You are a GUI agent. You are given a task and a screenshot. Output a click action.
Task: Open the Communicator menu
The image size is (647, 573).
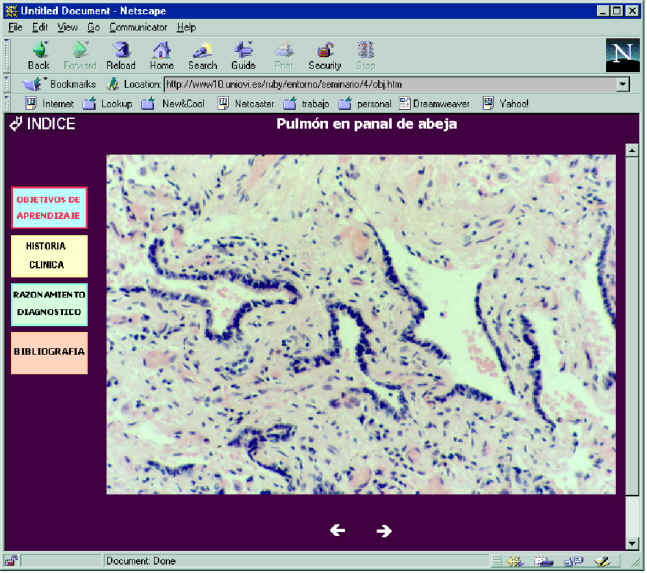coord(138,27)
